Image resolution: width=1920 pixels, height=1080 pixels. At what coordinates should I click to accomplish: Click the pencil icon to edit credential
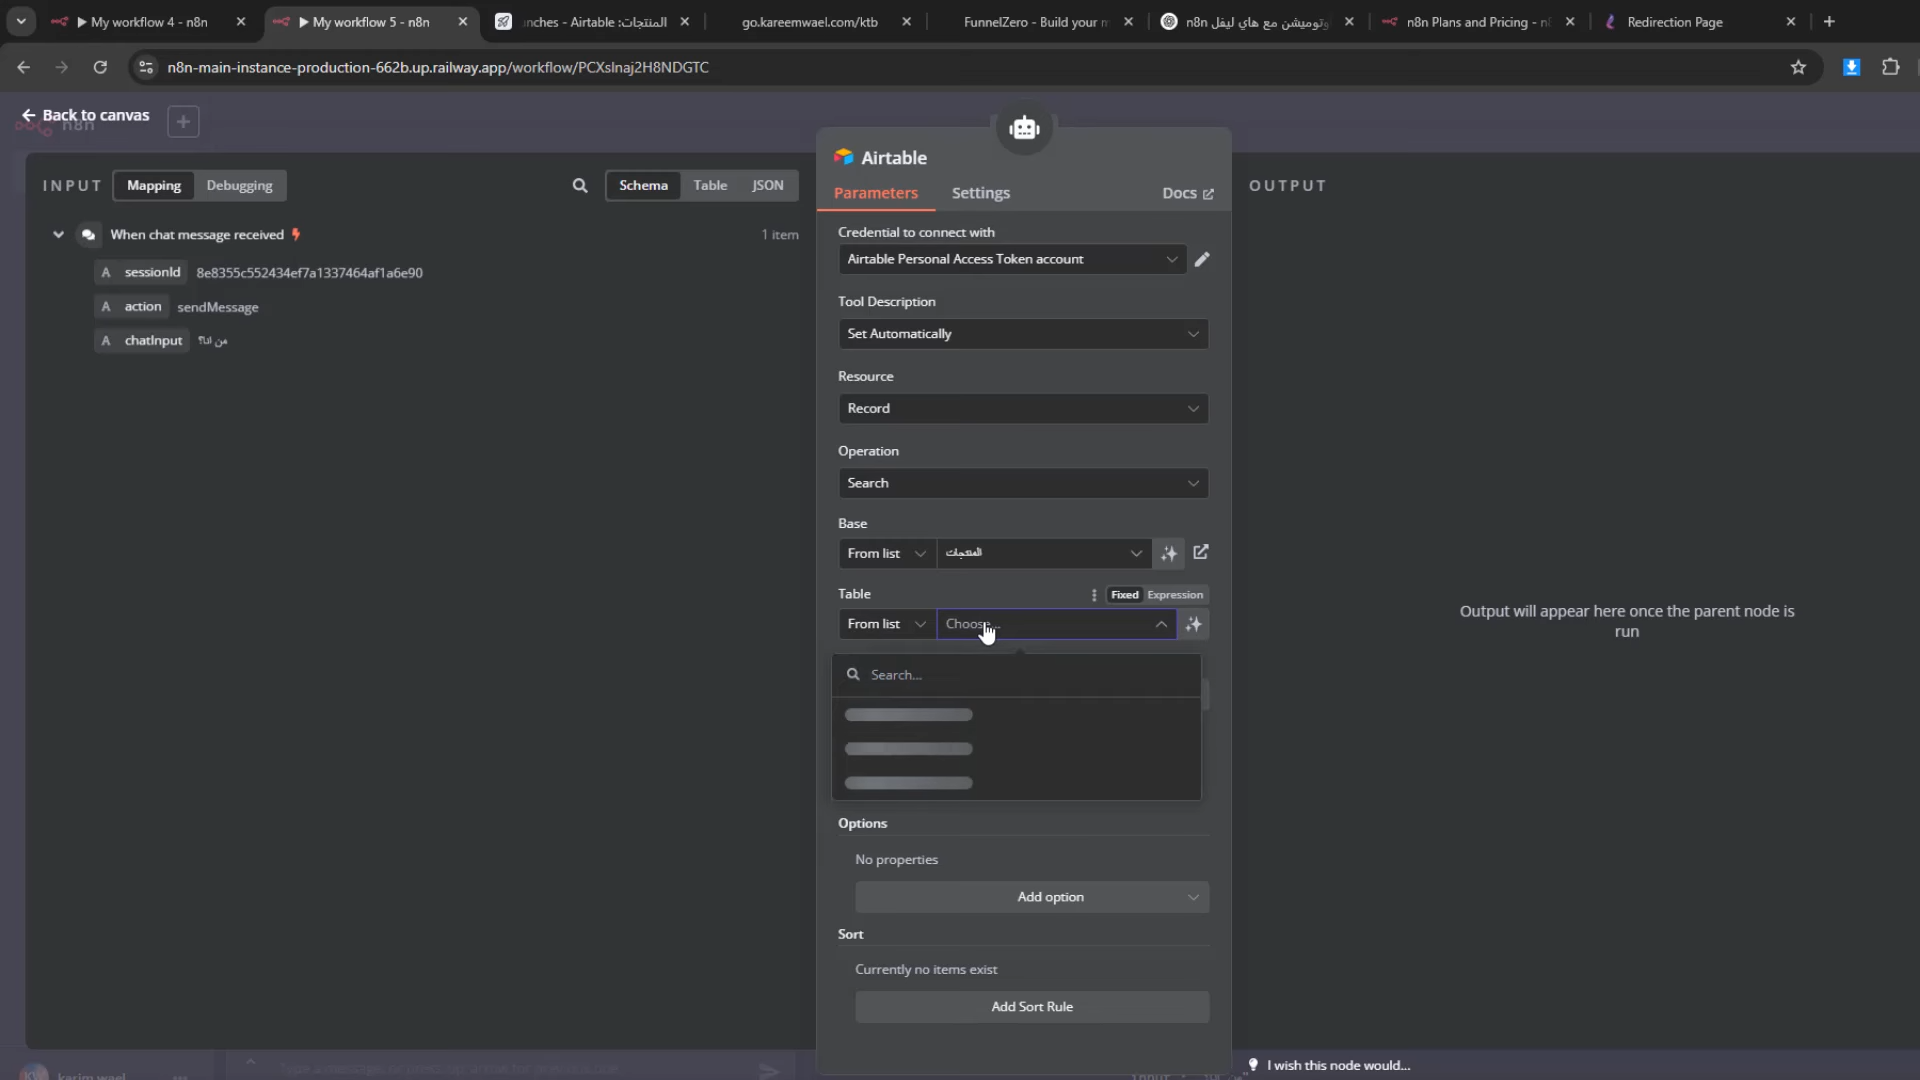[x=1202, y=259]
